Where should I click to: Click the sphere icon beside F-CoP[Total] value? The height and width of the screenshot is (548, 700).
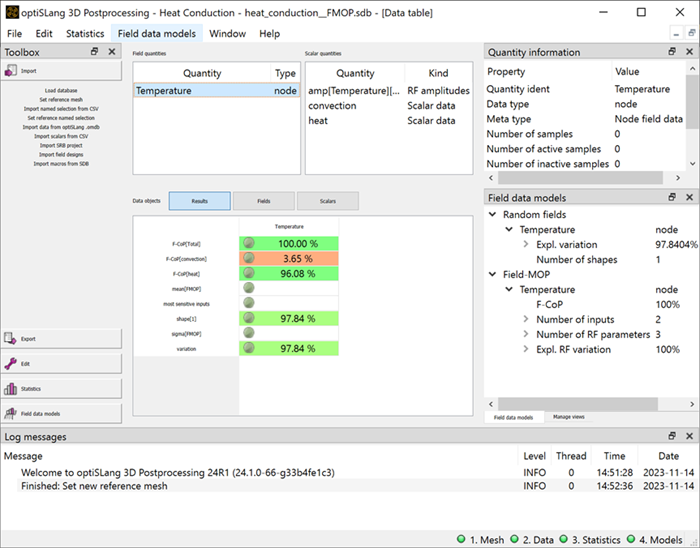point(248,242)
